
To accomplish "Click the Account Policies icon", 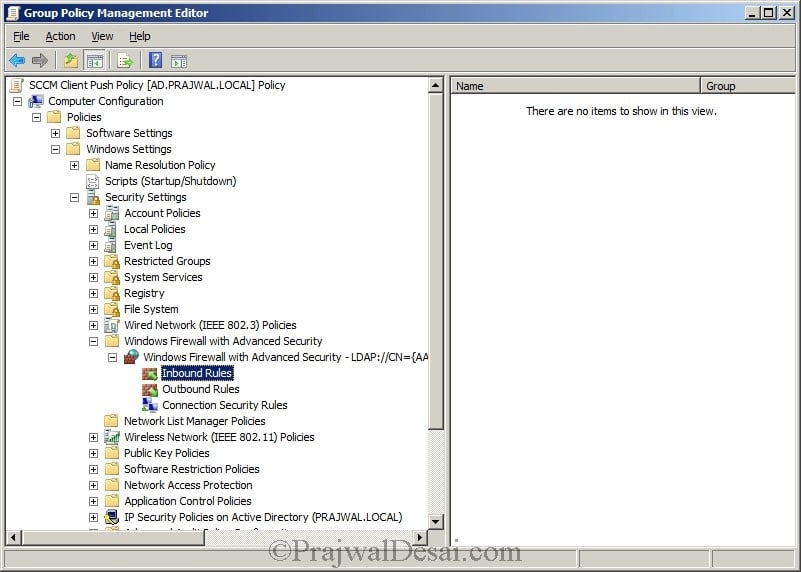I will (111, 213).
